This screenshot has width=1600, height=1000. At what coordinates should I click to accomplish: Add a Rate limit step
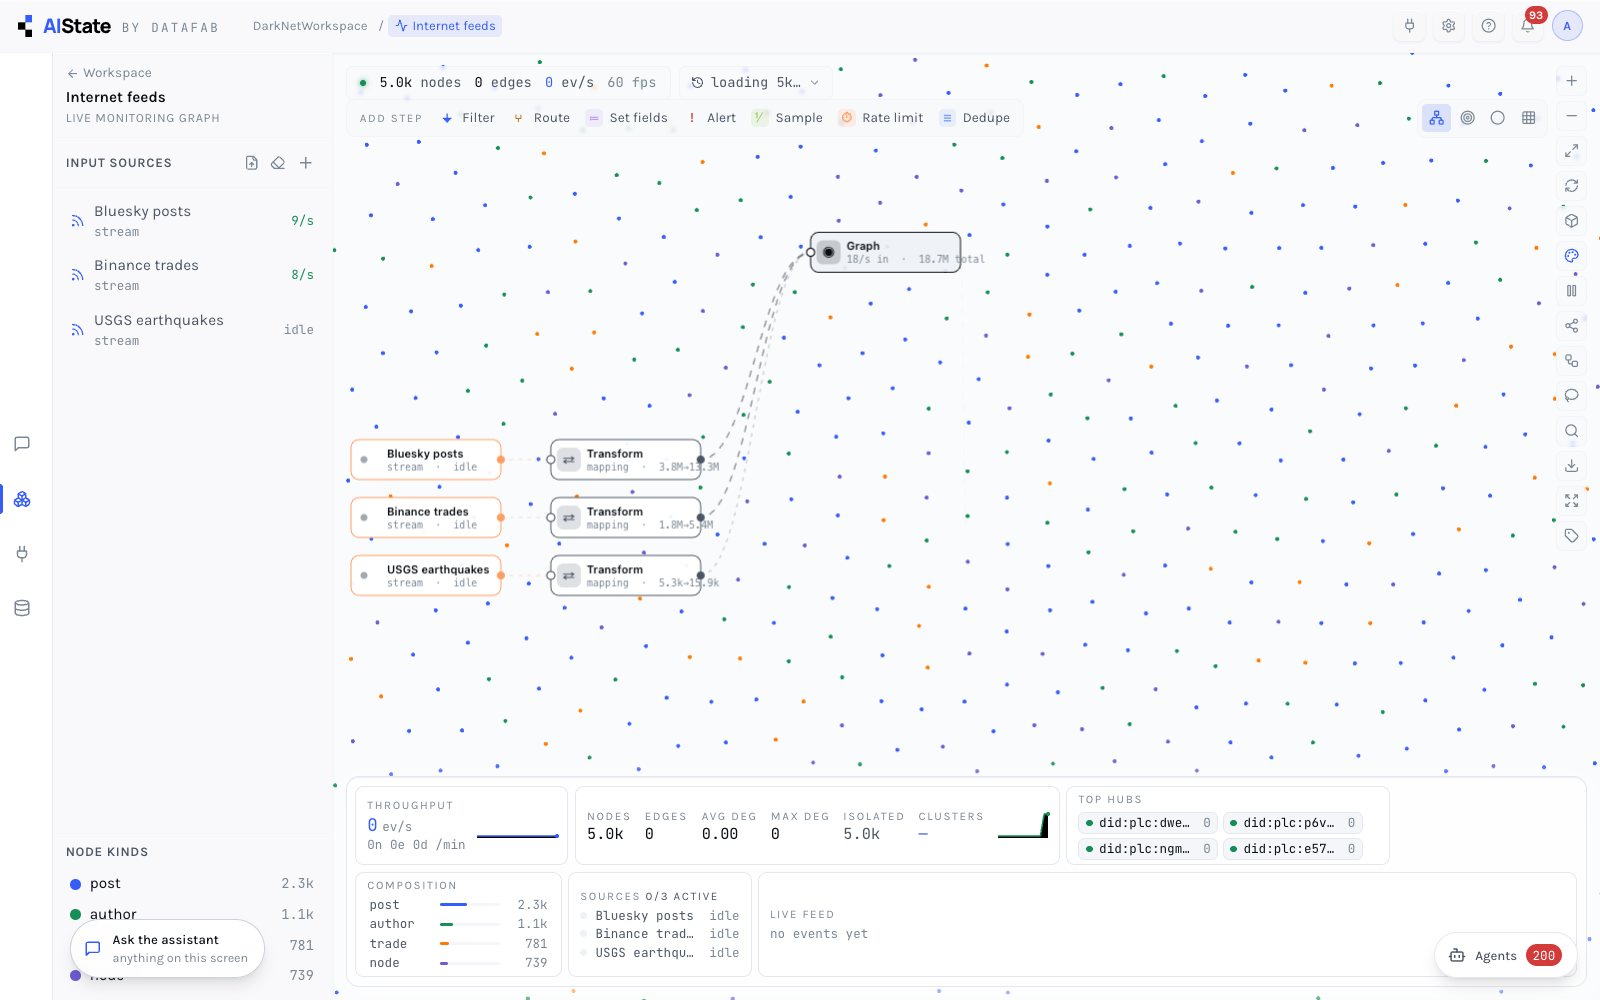pos(881,118)
